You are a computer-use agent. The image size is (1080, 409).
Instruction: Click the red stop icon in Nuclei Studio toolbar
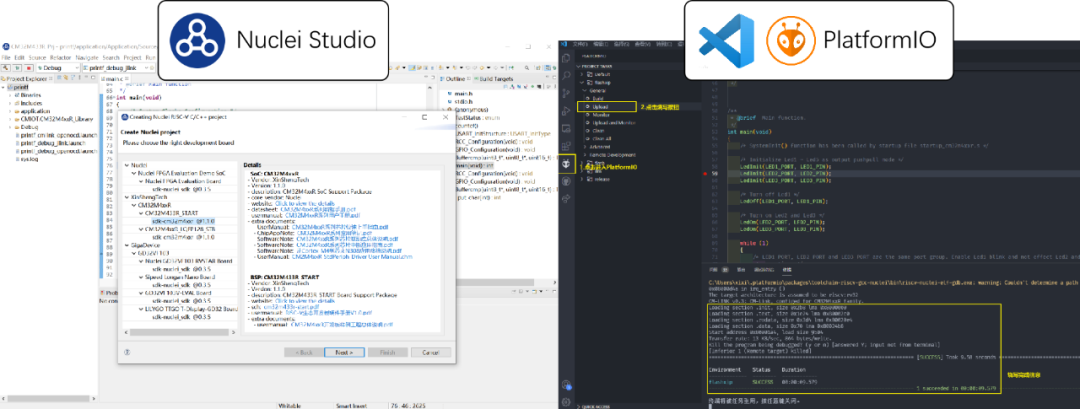(29, 68)
